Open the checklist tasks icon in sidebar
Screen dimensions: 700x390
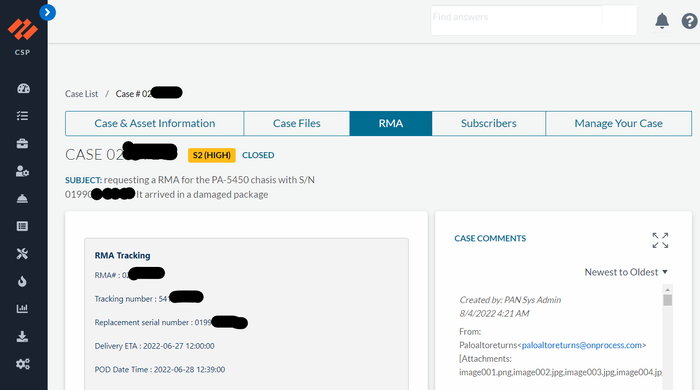[x=22, y=116]
